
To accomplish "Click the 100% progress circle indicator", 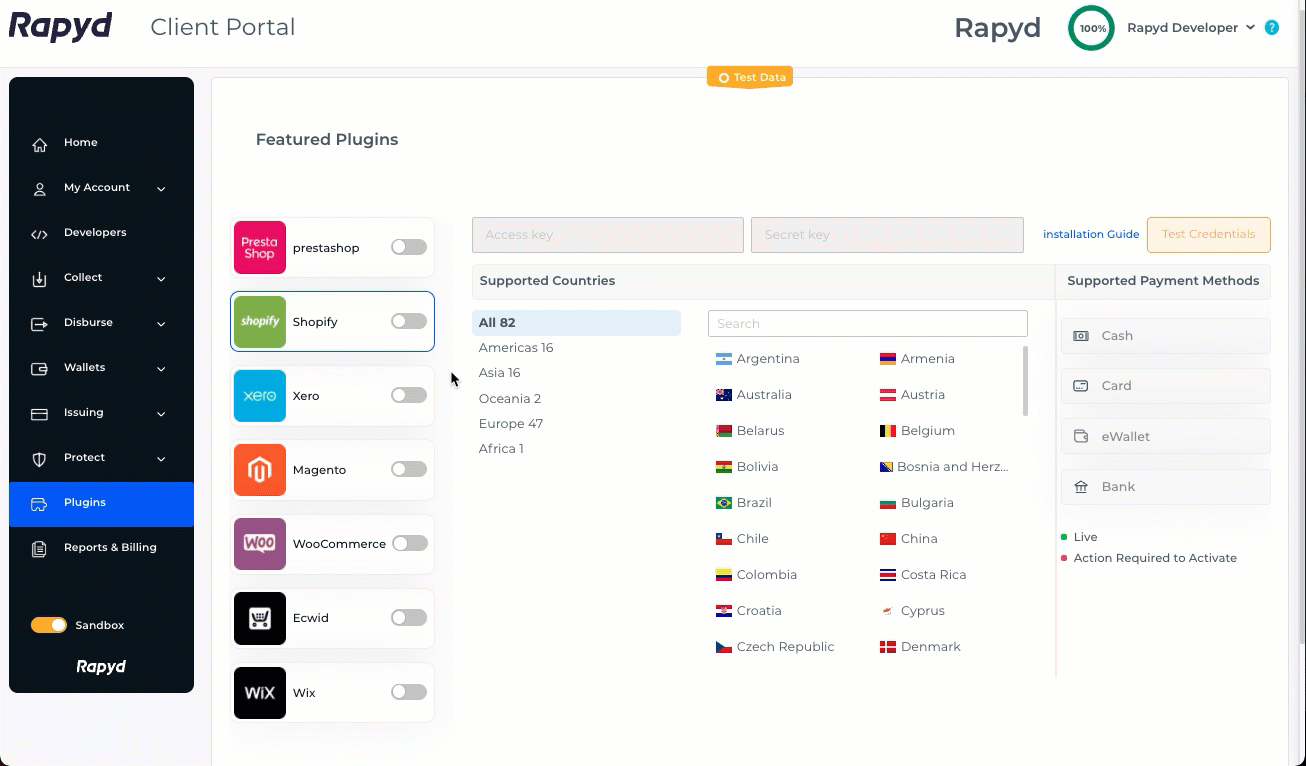I will click(x=1092, y=28).
